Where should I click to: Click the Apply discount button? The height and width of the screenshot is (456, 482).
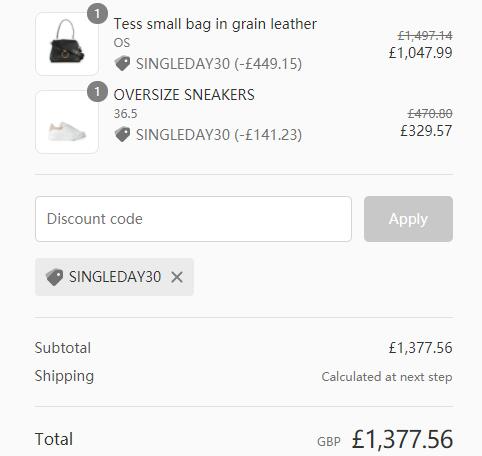408,219
